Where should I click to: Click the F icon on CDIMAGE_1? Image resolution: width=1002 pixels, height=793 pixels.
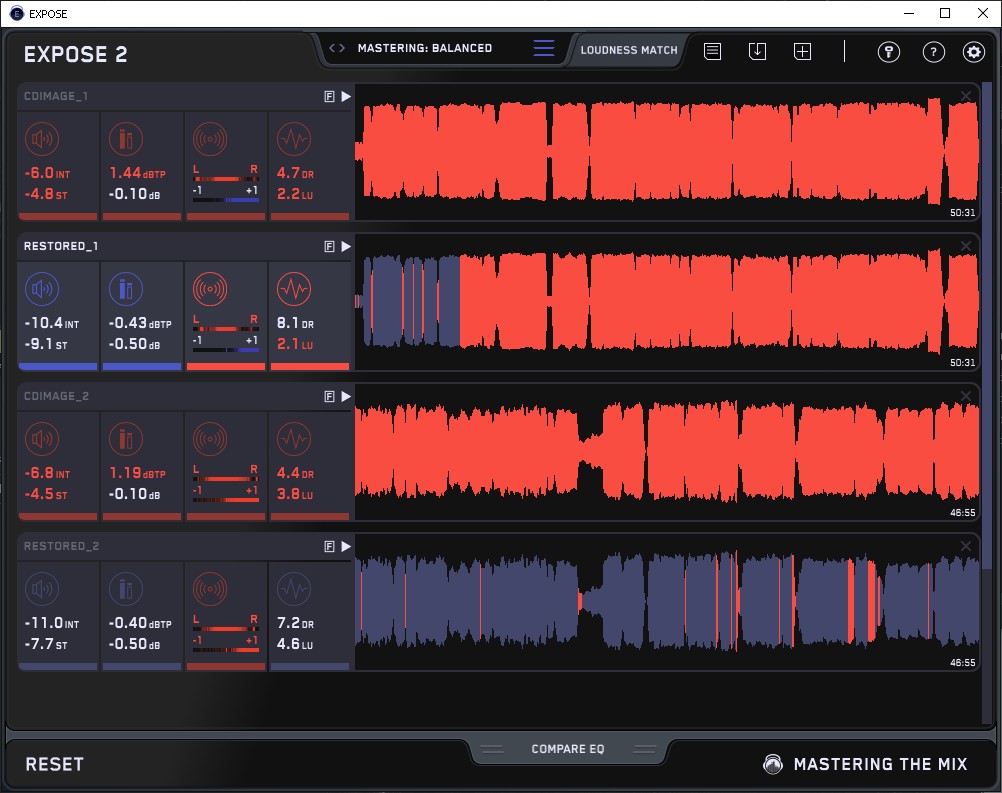pos(329,96)
